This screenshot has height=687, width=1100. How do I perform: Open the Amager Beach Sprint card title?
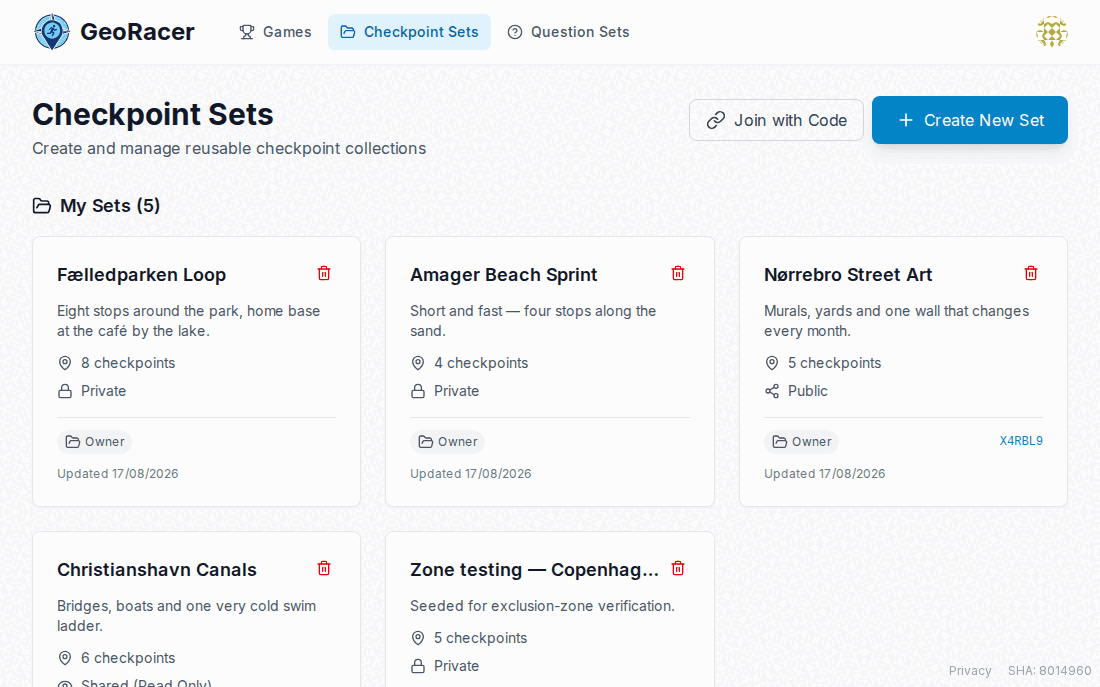coord(504,274)
